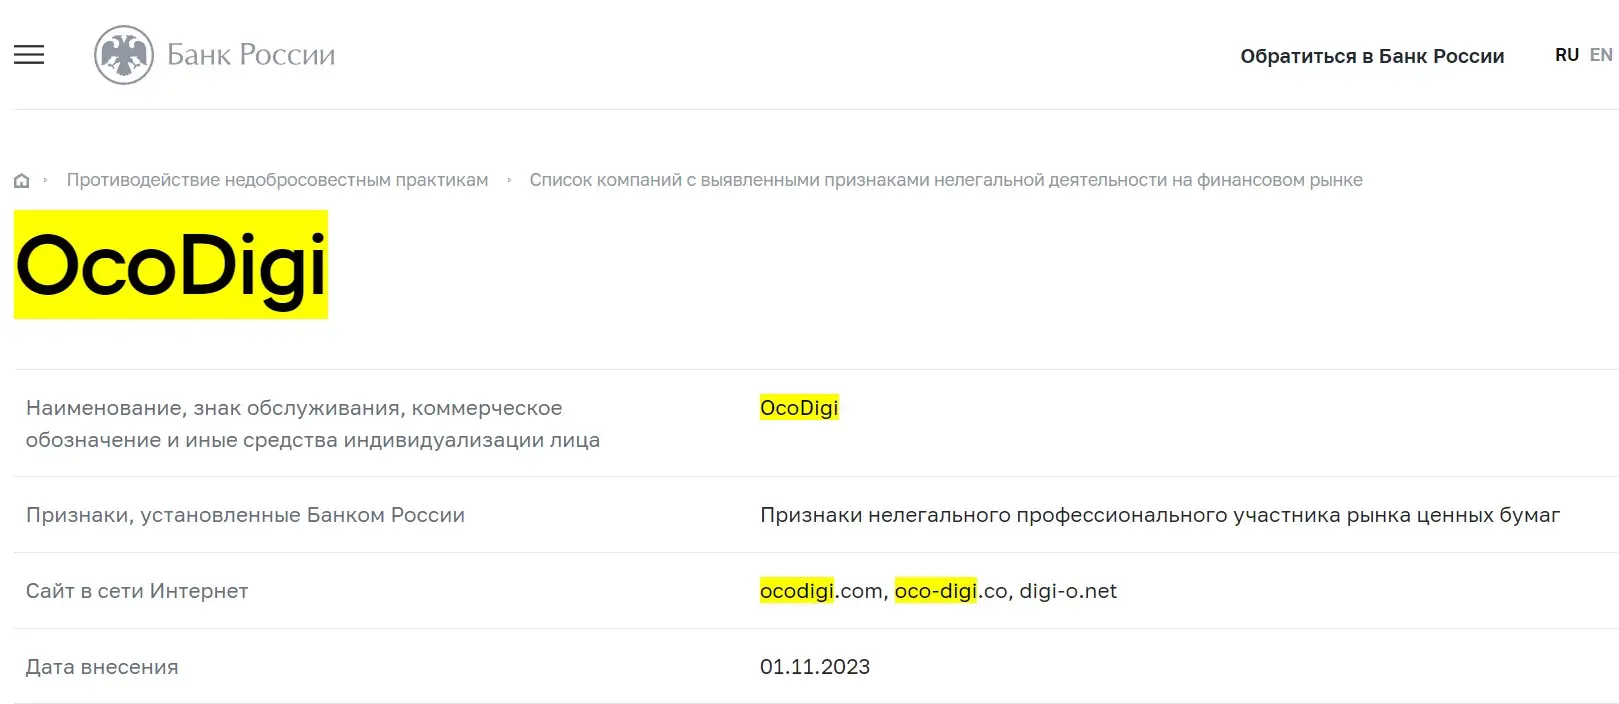Image resolution: width=1619 pixels, height=704 pixels.
Task: Click the "Сайт в сети Интернет" row label
Action: point(137,591)
